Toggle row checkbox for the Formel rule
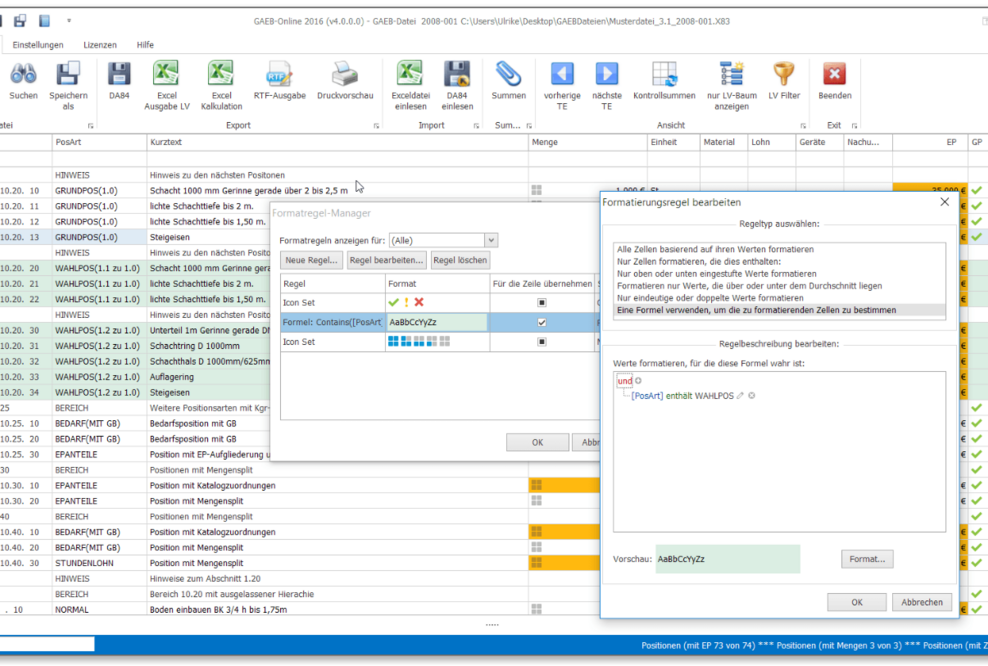The height and width of the screenshot is (666, 988). coord(542,322)
